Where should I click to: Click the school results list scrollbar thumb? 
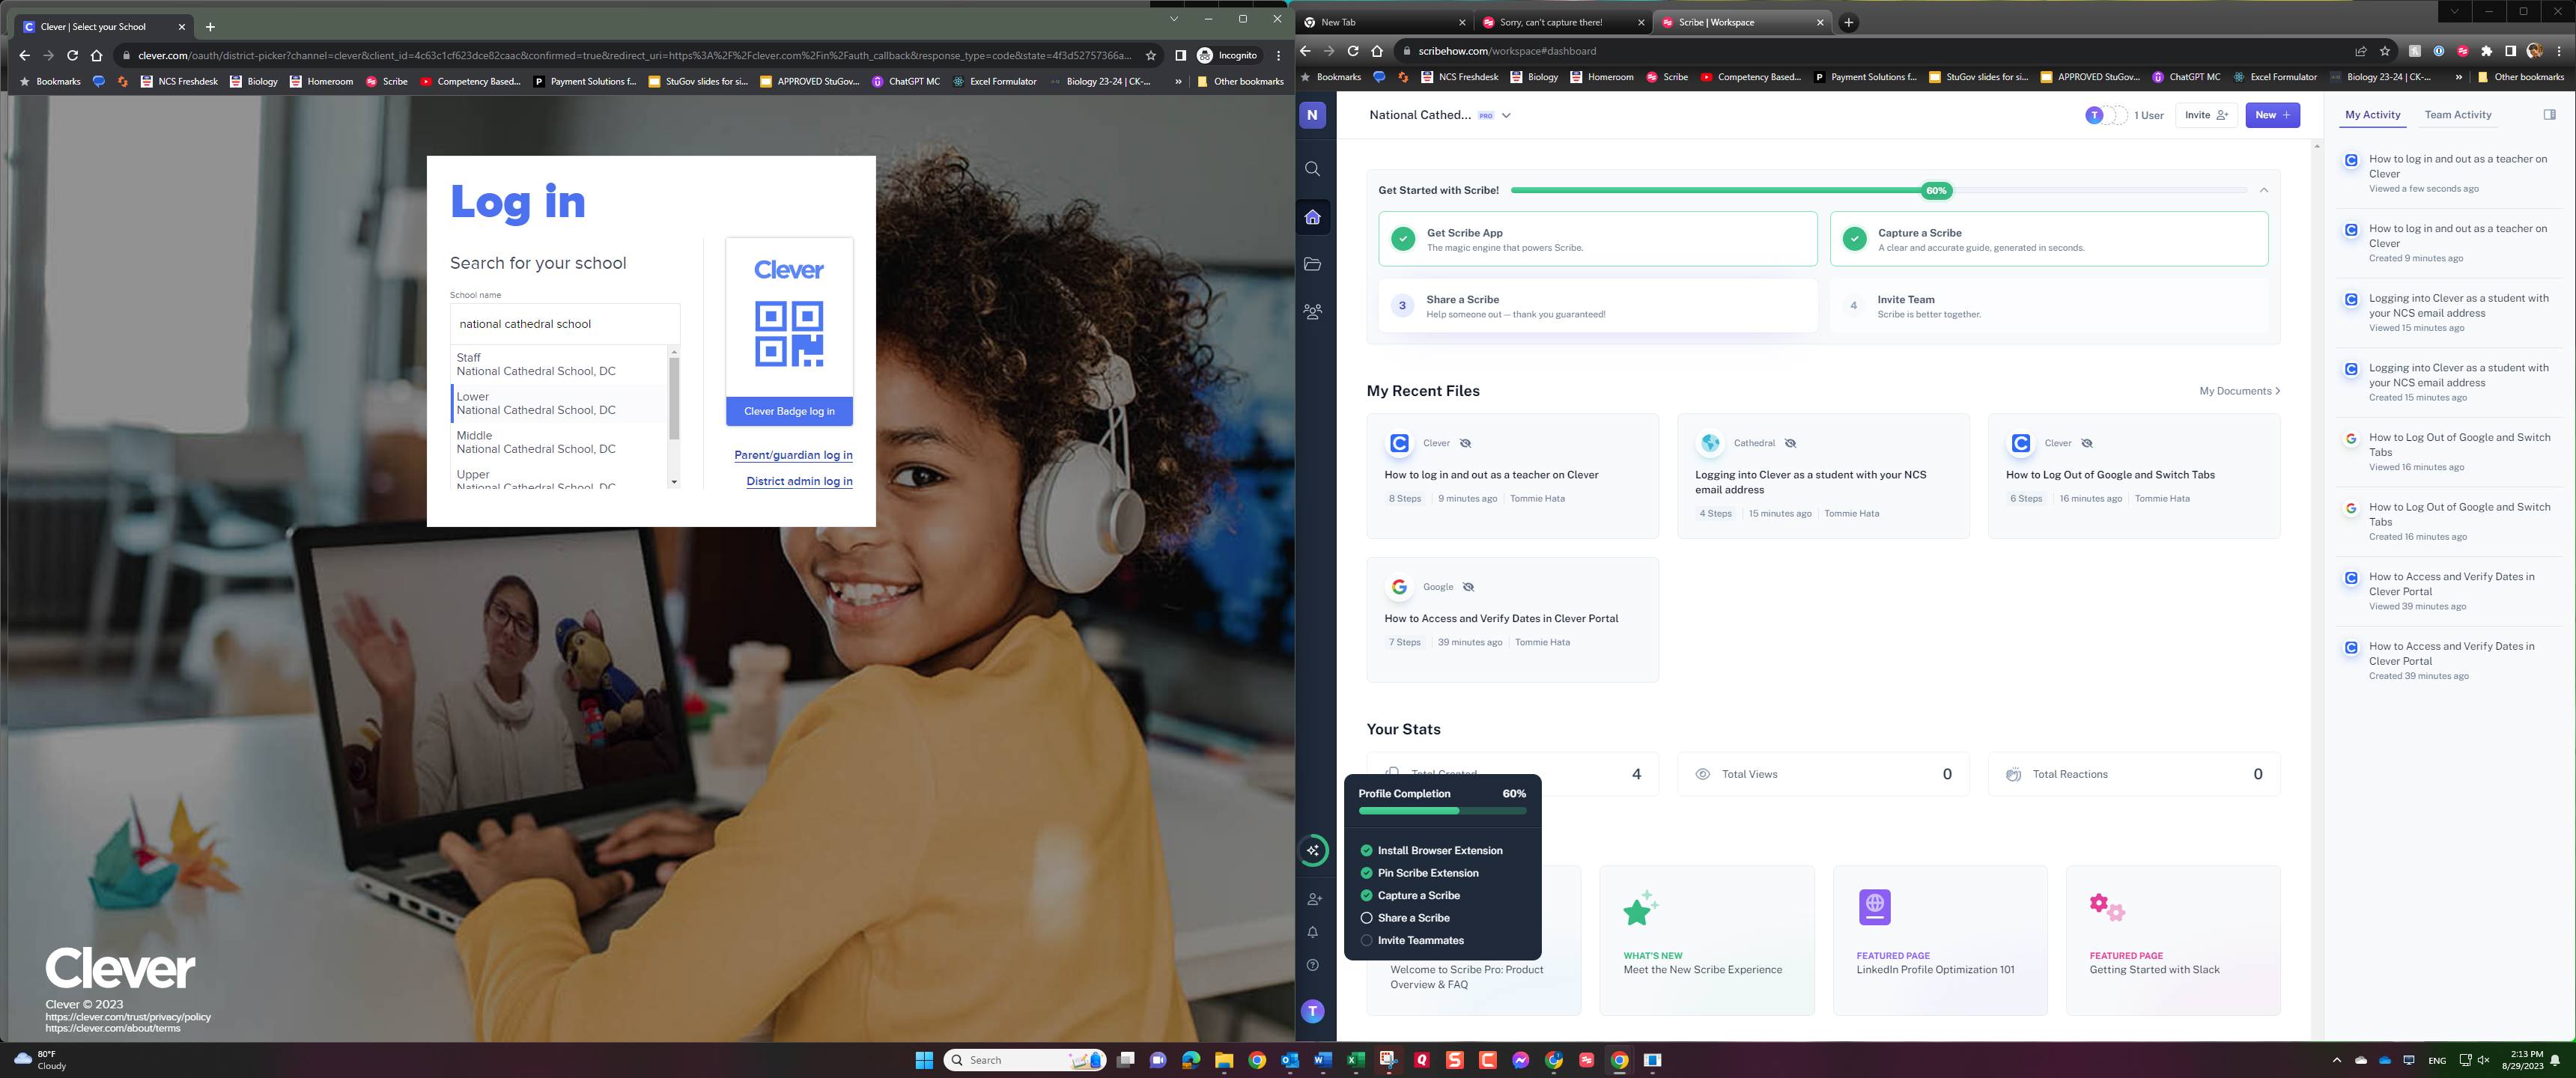tap(674, 398)
